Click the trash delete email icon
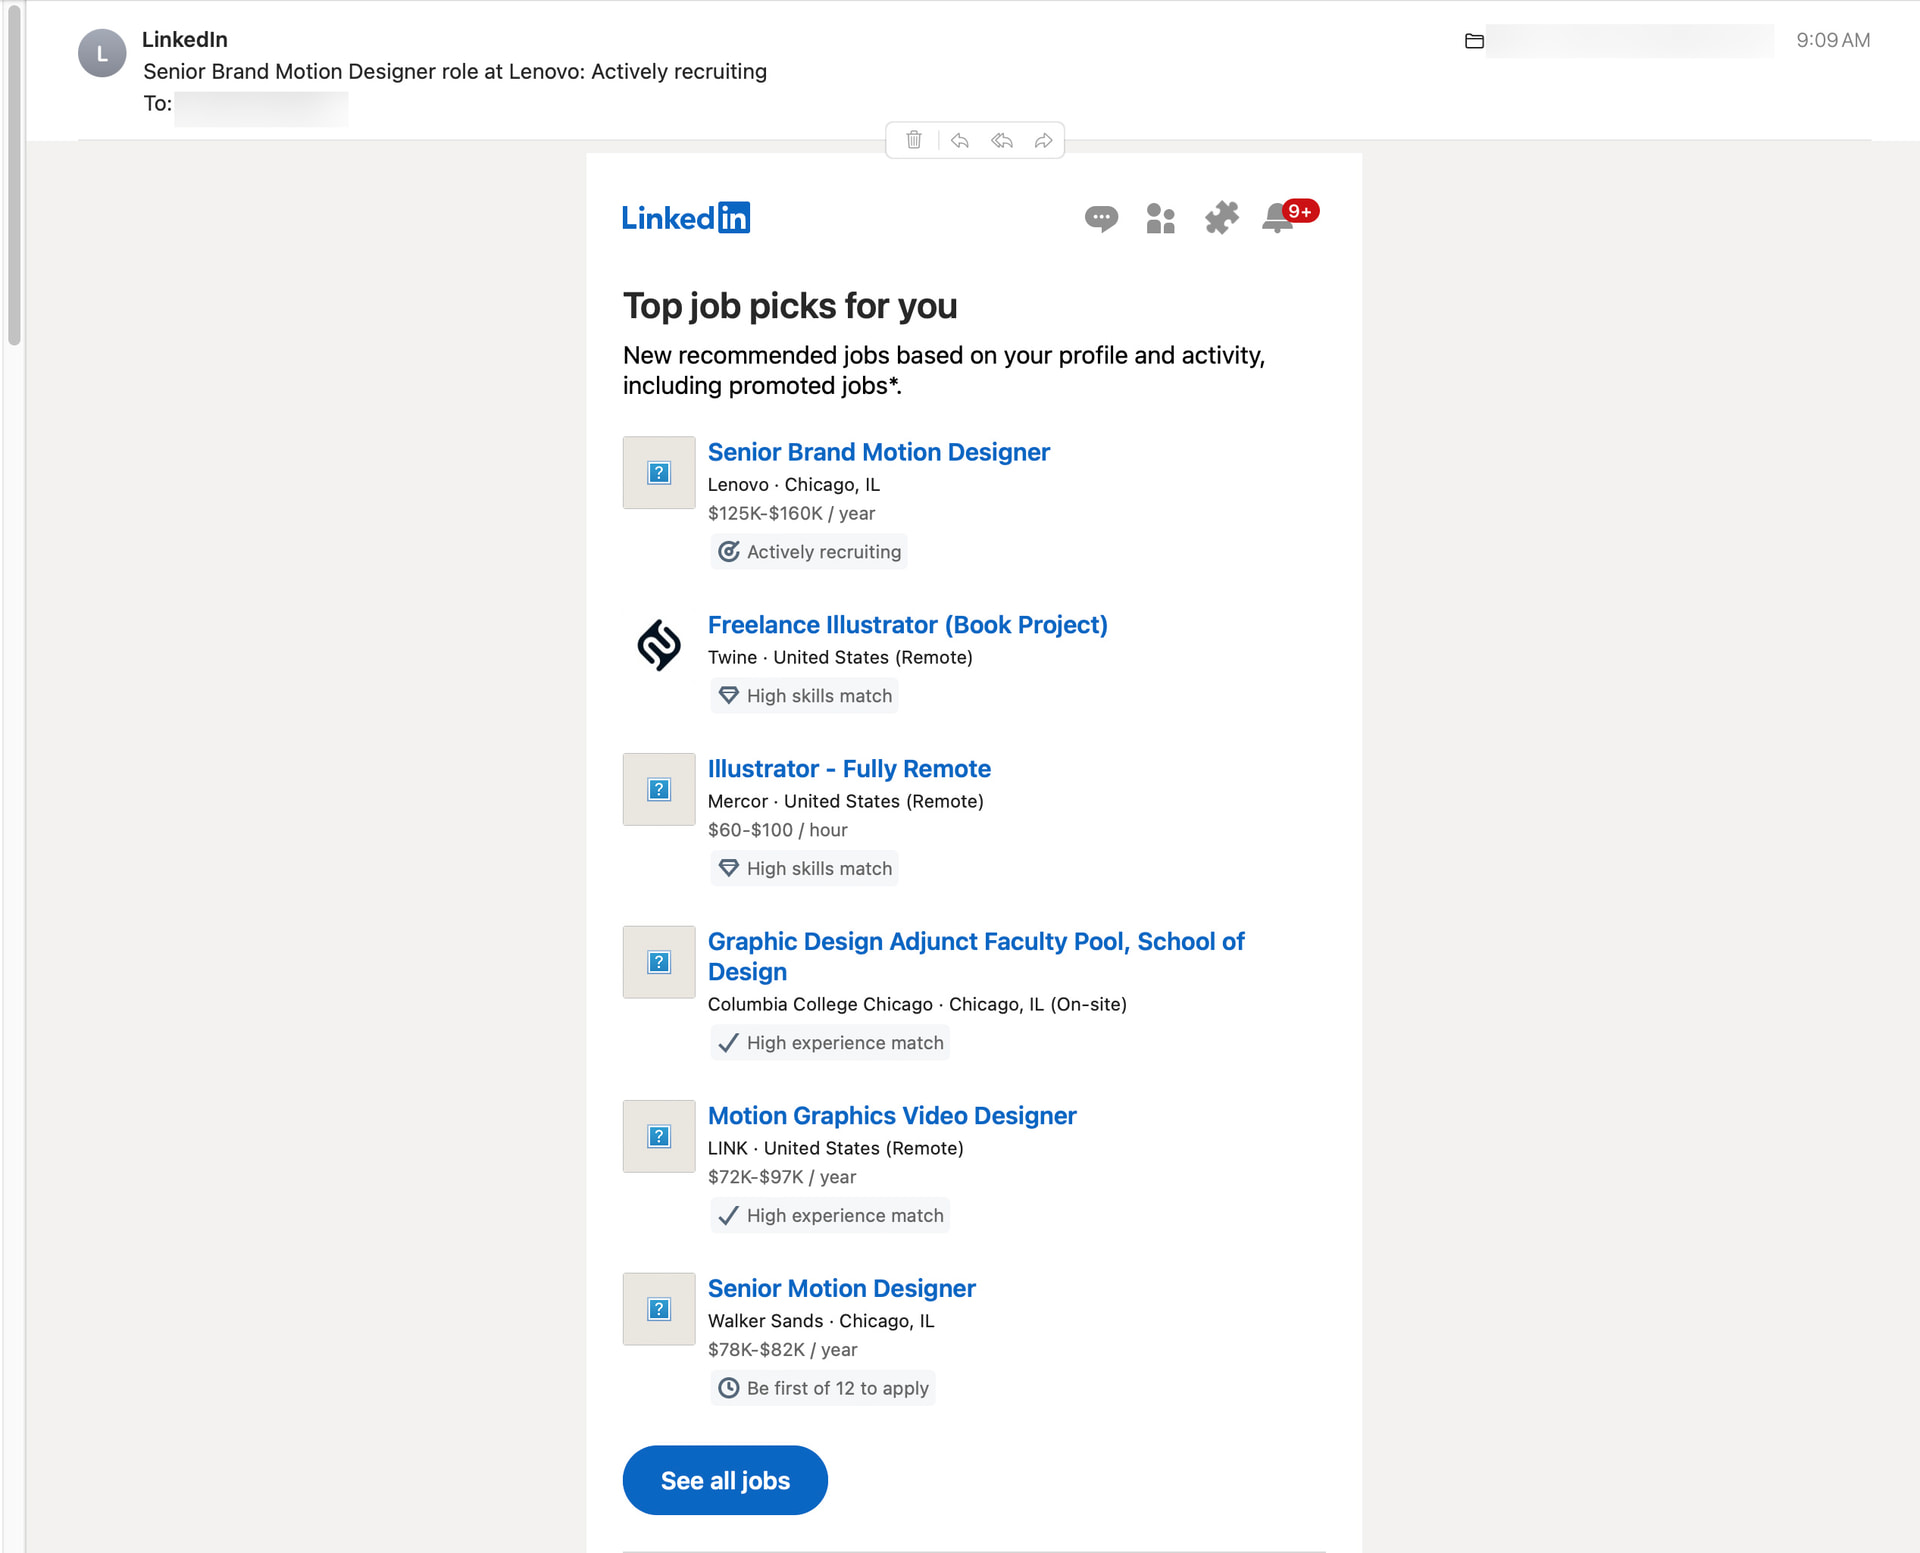This screenshot has height=1553, width=1920. tap(913, 140)
